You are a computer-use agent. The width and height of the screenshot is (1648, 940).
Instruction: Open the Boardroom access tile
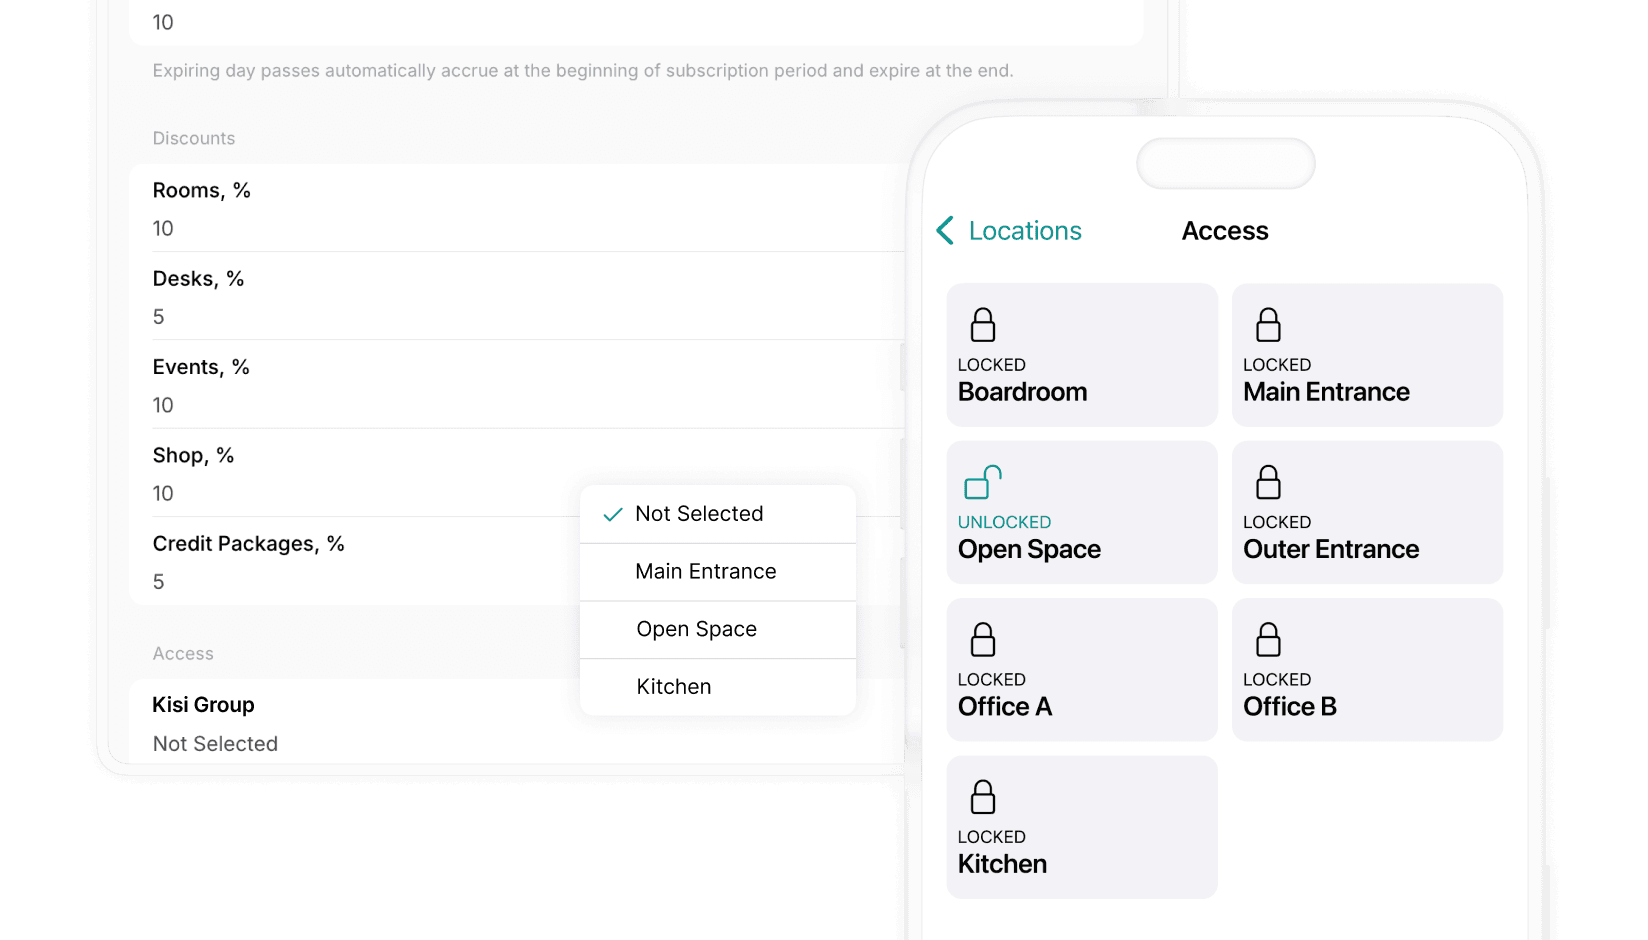[x=1081, y=355]
